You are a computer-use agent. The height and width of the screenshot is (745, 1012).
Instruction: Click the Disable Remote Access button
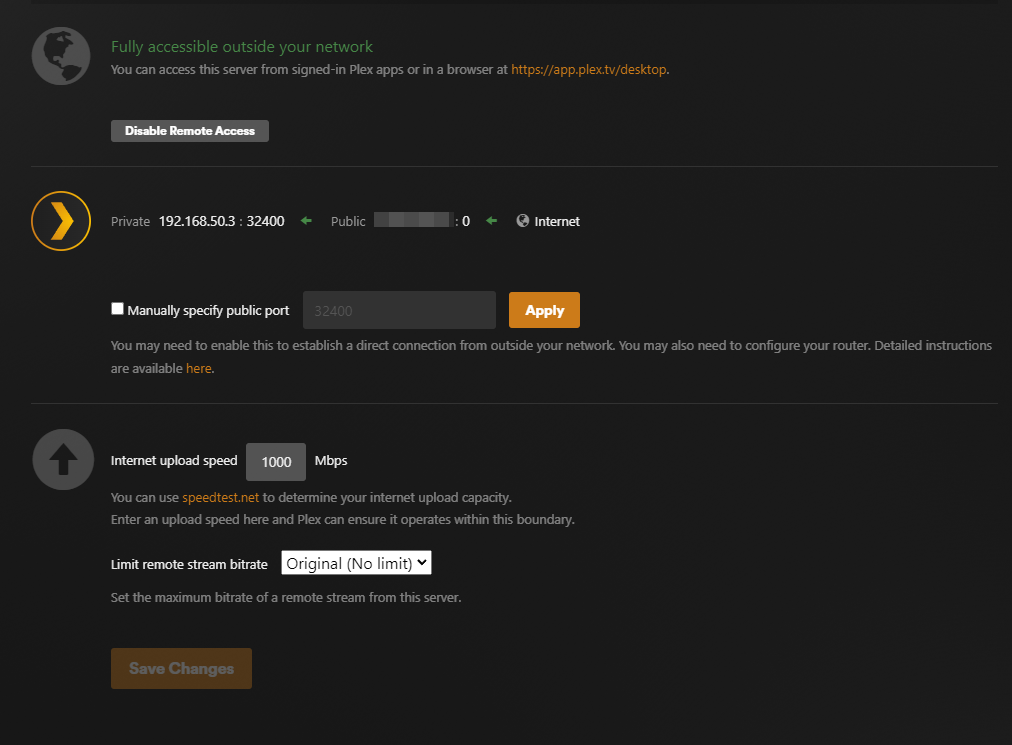point(189,130)
